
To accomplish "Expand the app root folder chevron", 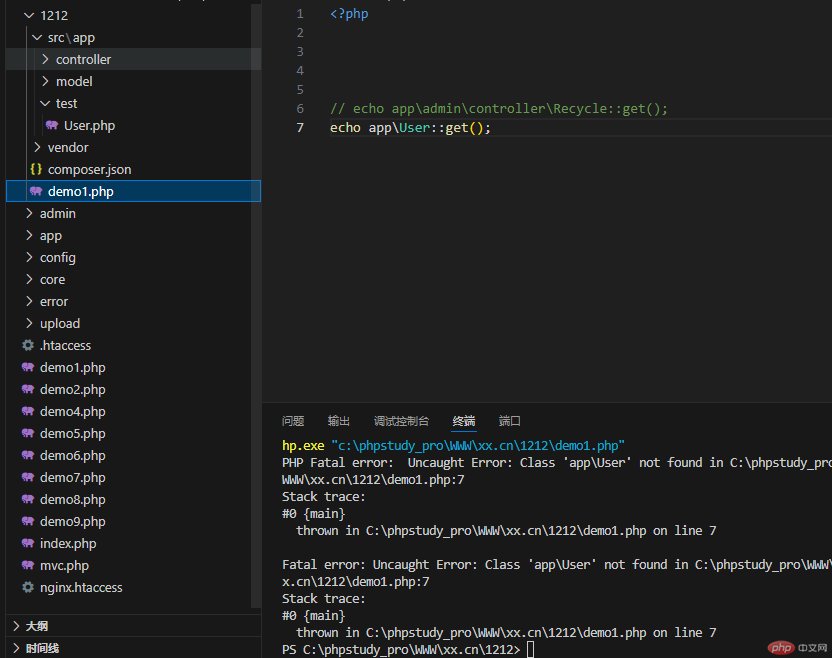I will coord(29,235).
